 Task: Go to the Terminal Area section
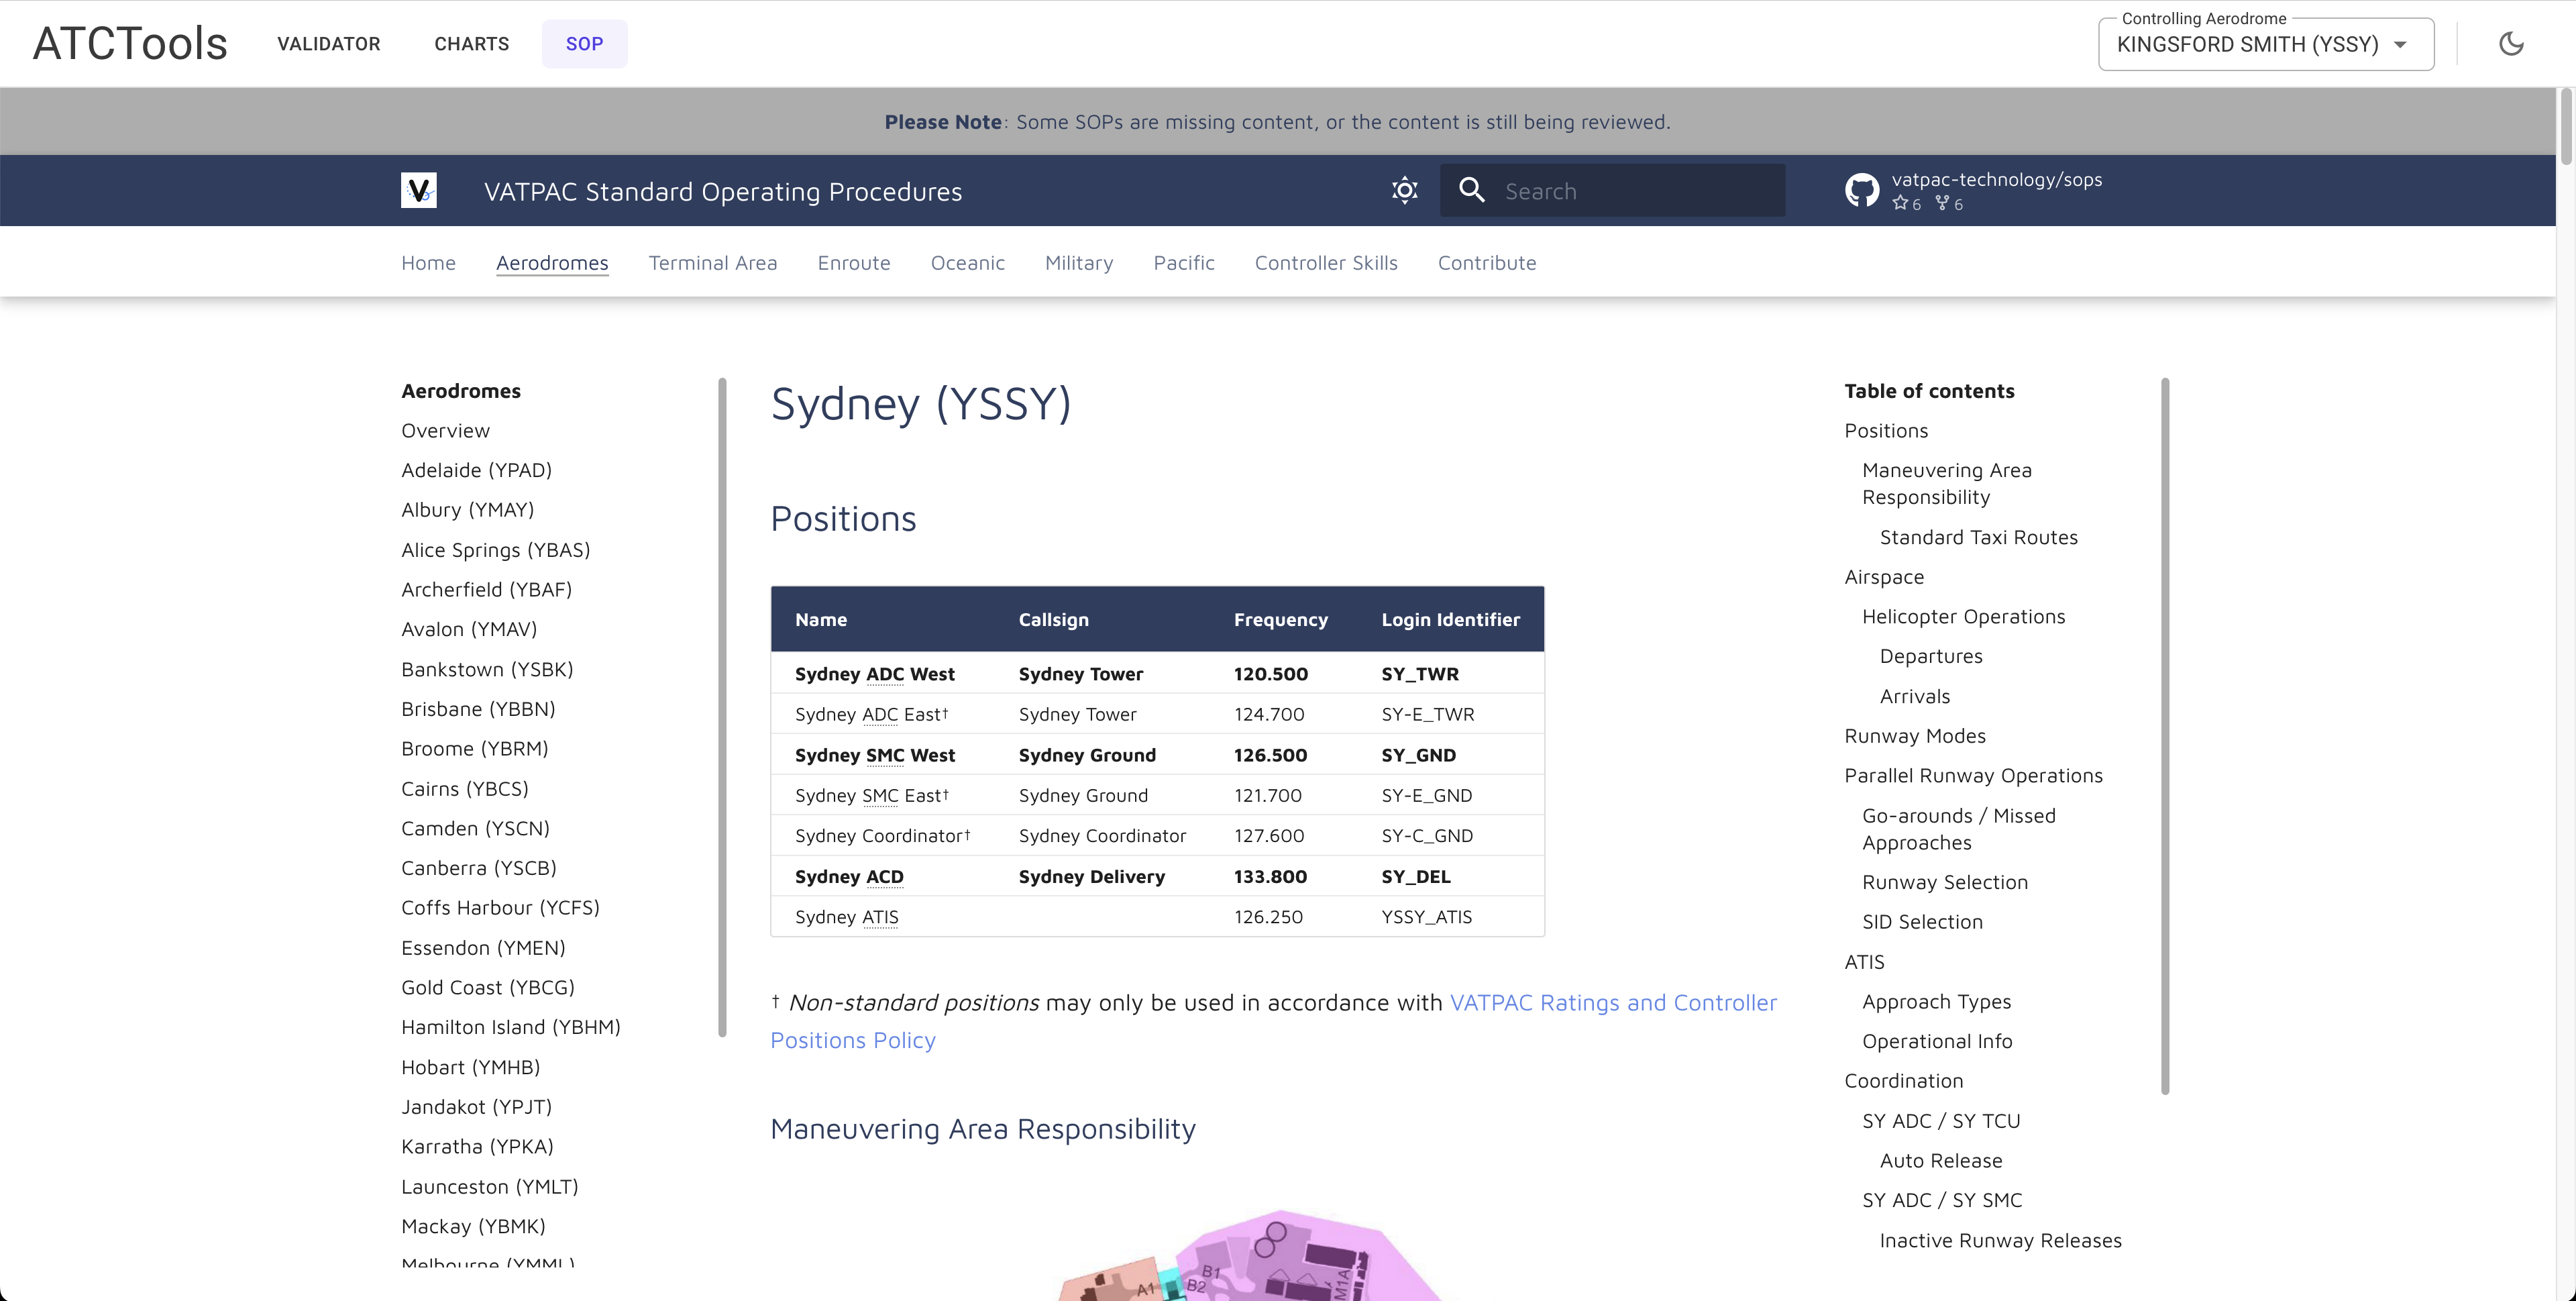coord(712,263)
